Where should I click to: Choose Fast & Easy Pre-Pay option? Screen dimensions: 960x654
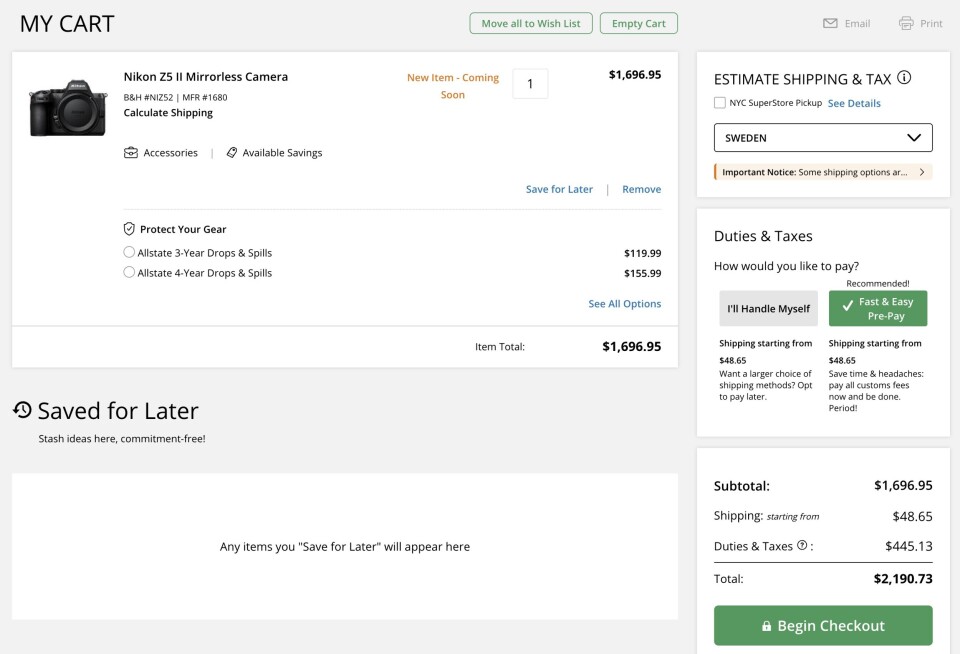877,308
